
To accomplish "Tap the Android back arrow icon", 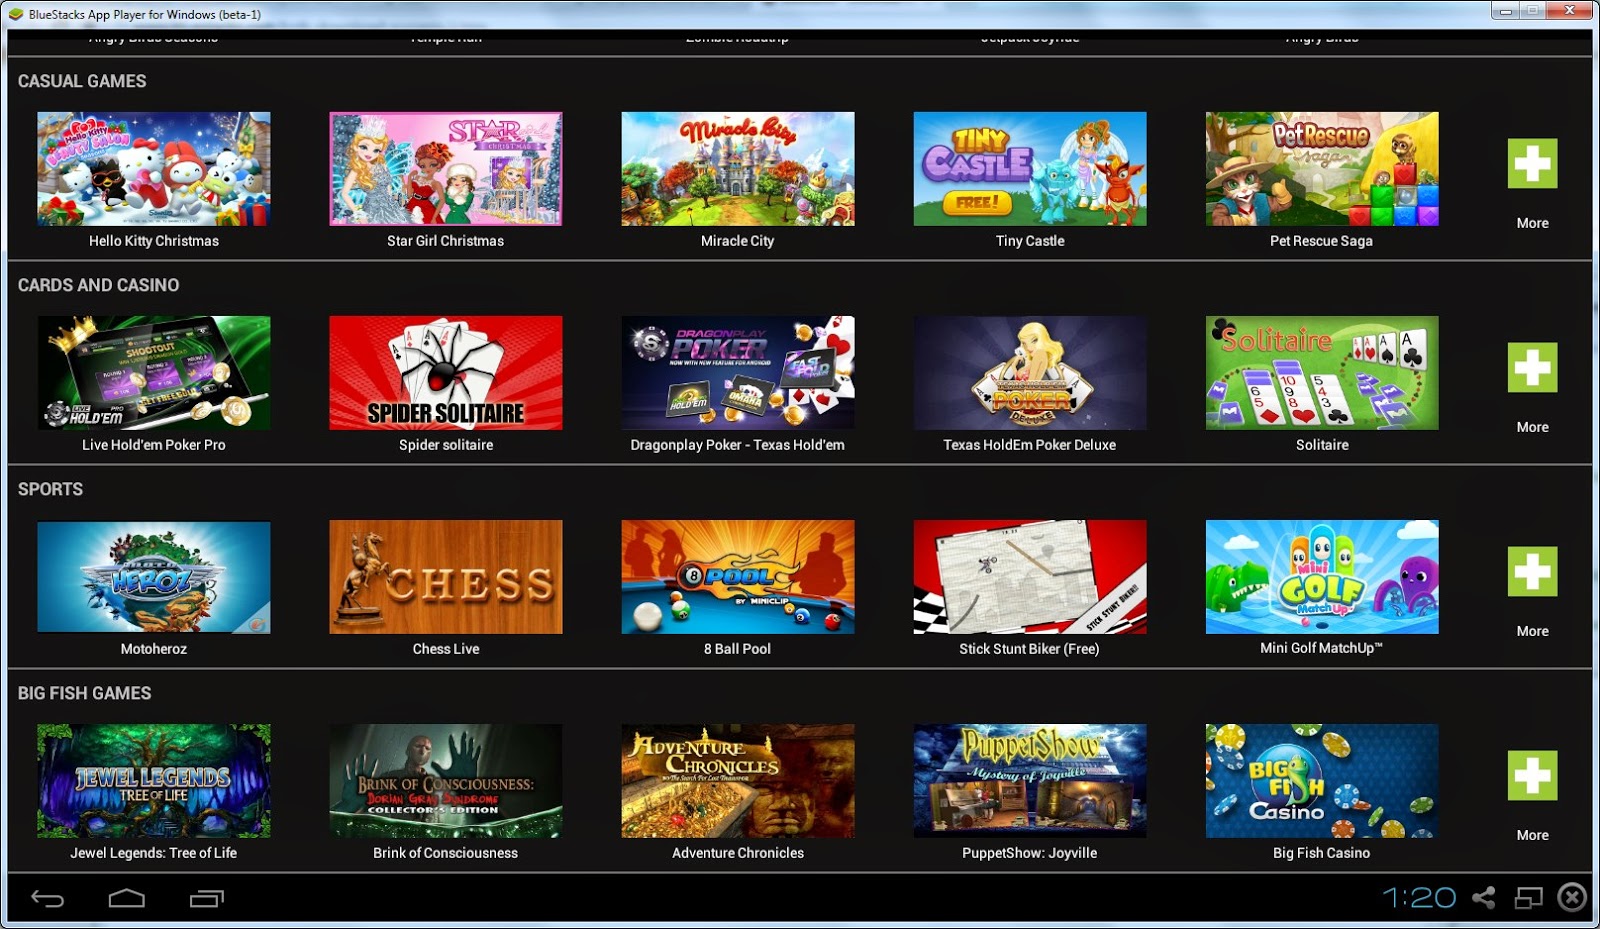I will click(x=47, y=898).
